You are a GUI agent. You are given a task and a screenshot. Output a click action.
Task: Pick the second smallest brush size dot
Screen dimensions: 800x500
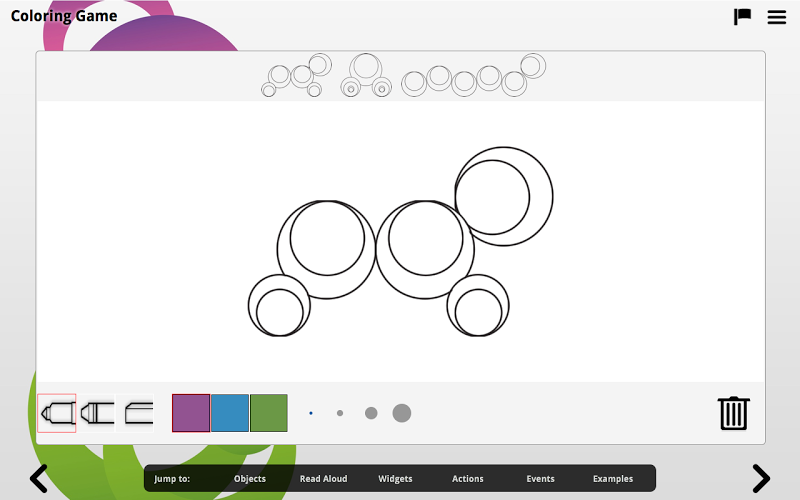(x=340, y=413)
